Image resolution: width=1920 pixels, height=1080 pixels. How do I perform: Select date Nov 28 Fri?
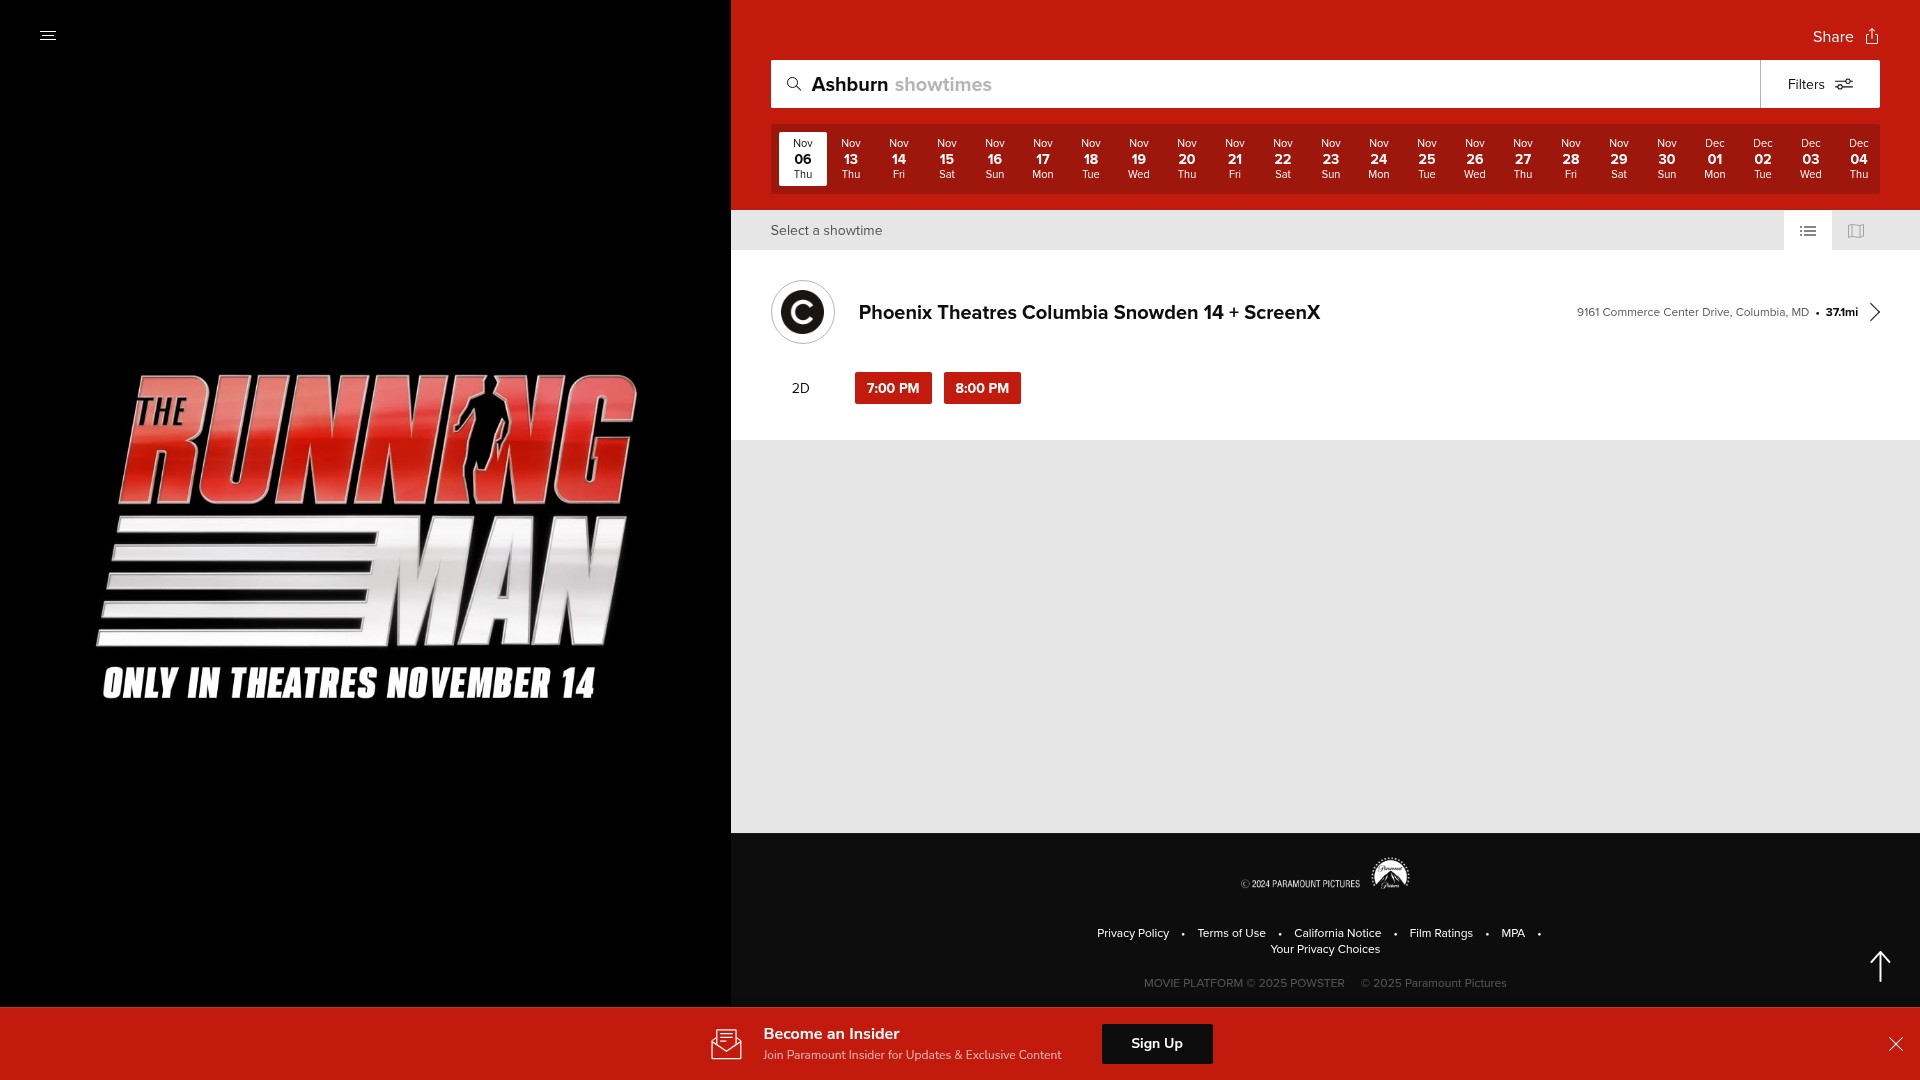click(x=1571, y=159)
